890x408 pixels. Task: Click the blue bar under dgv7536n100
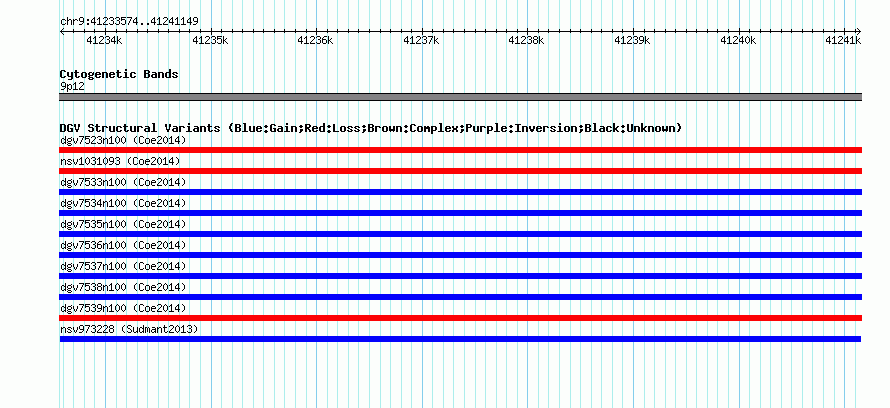[461, 255]
